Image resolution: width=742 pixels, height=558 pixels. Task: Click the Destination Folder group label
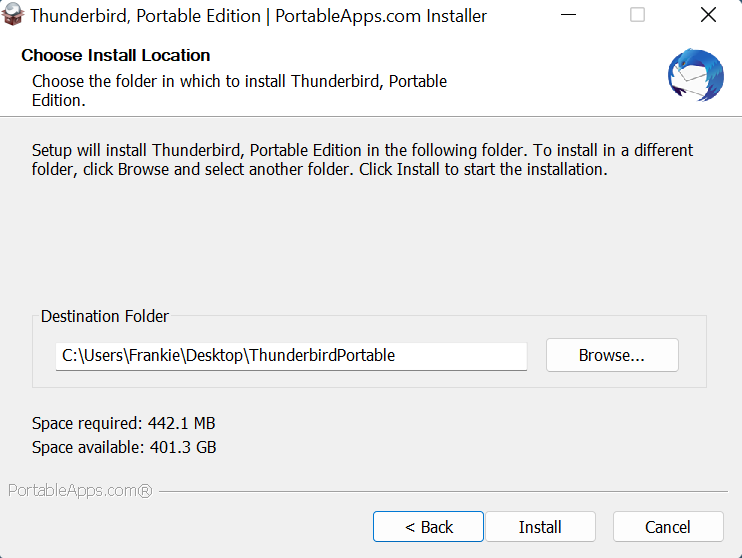point(105,316)
